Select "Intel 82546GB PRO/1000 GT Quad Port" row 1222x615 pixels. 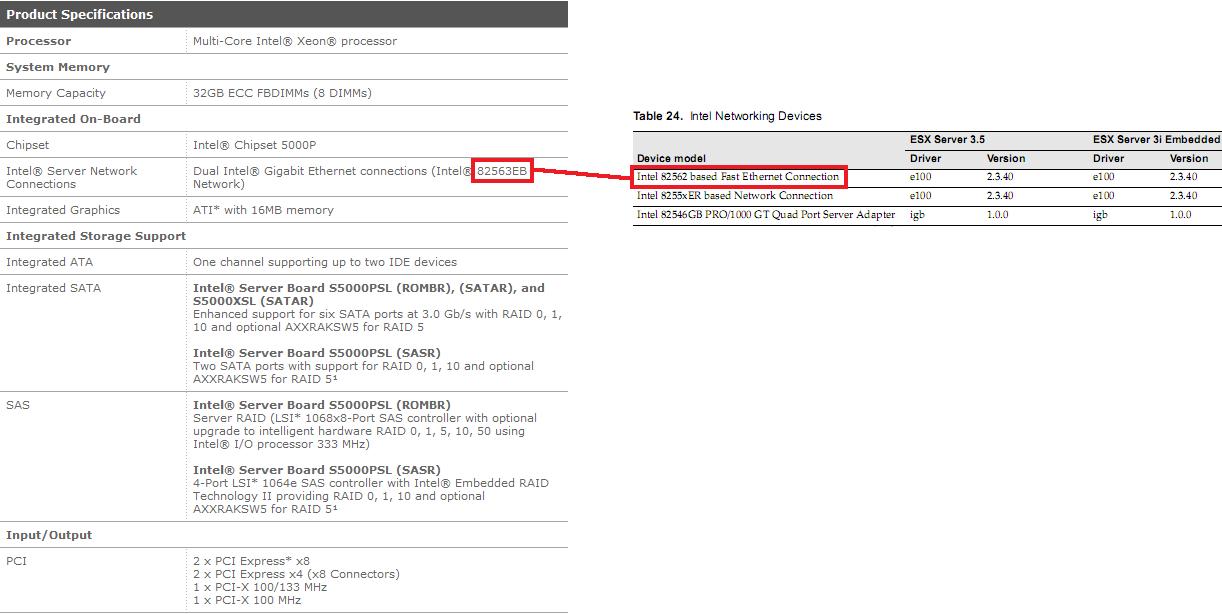(x=766, y=215)
